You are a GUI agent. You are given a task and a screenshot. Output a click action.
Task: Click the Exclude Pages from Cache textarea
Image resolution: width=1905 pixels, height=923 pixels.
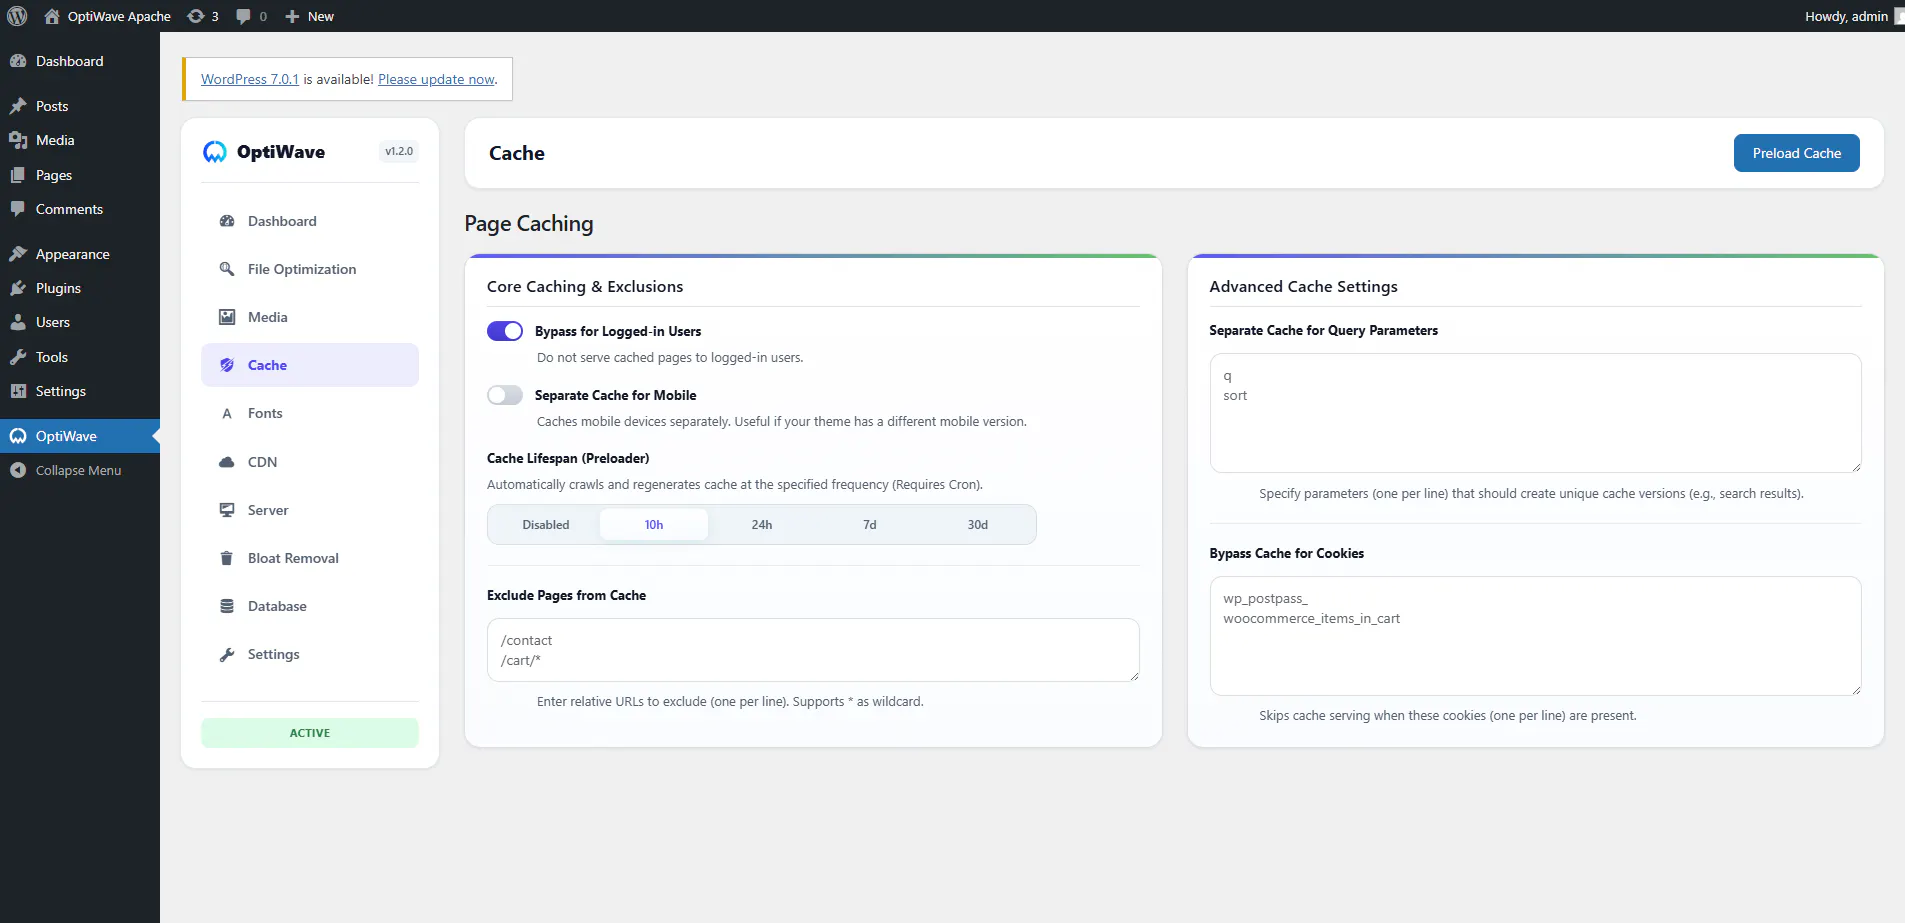click(x=813, y=650)
